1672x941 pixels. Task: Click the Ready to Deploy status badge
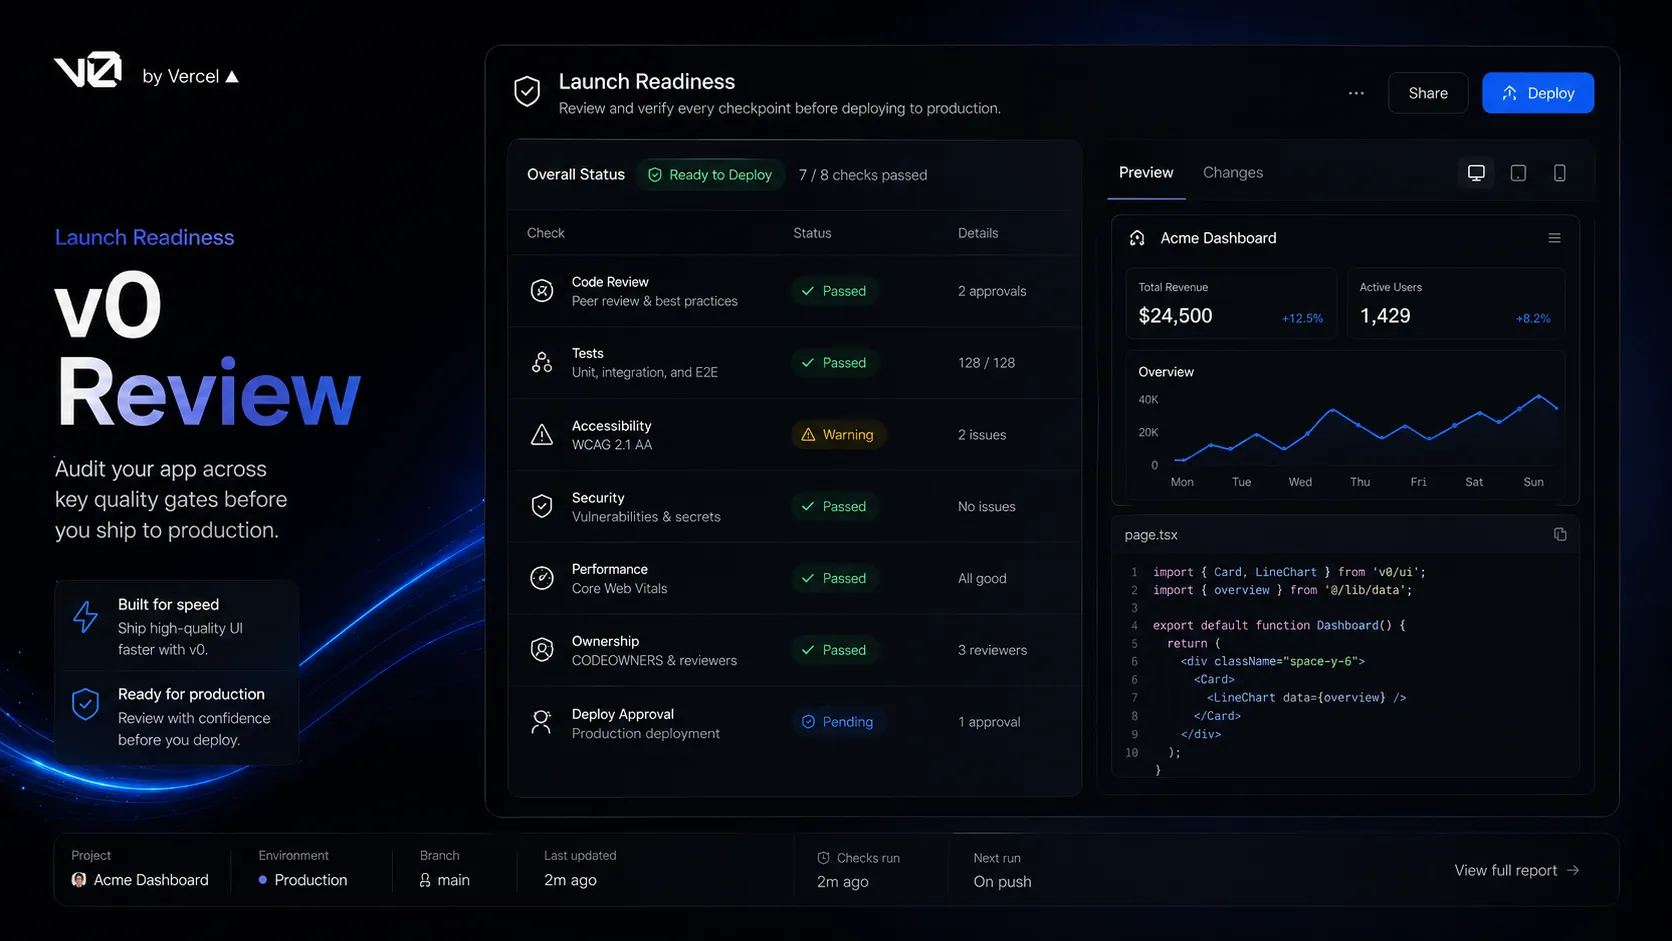click(710, 175)
